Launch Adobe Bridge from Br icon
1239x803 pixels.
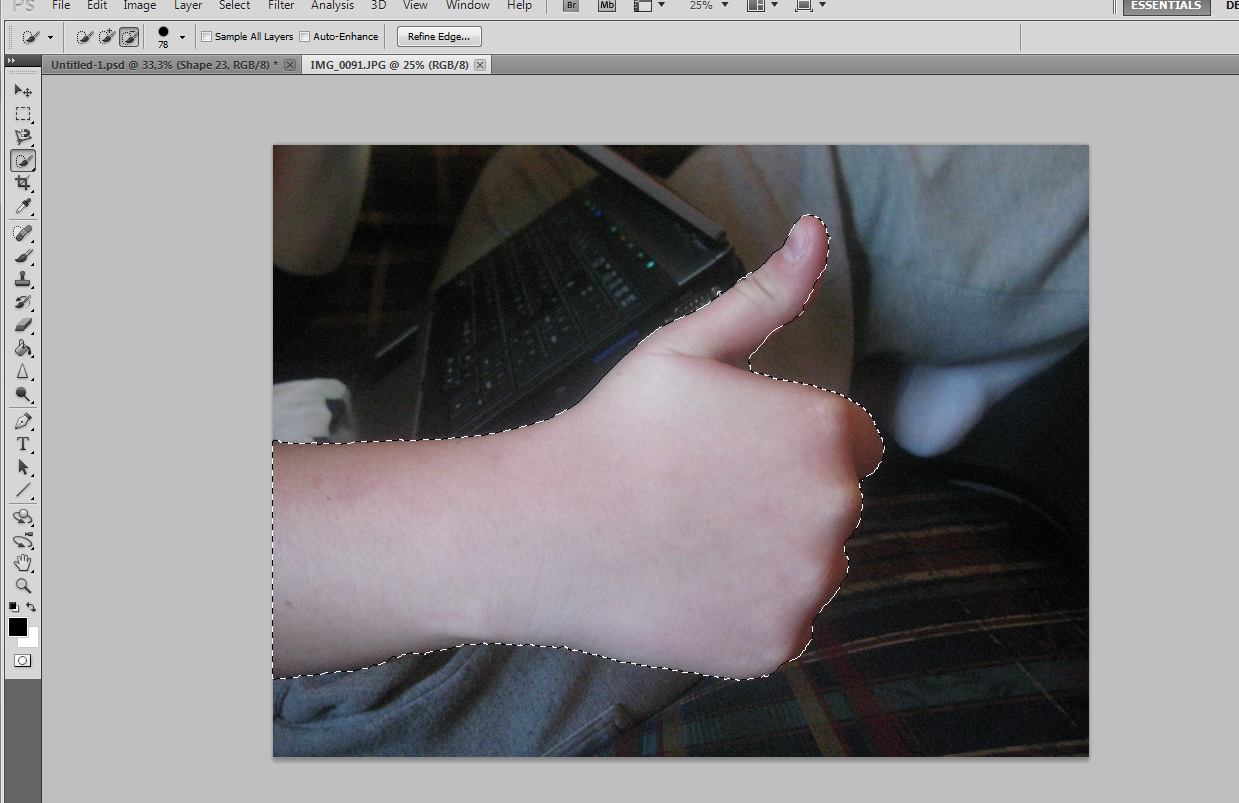[x=570, y=5]
